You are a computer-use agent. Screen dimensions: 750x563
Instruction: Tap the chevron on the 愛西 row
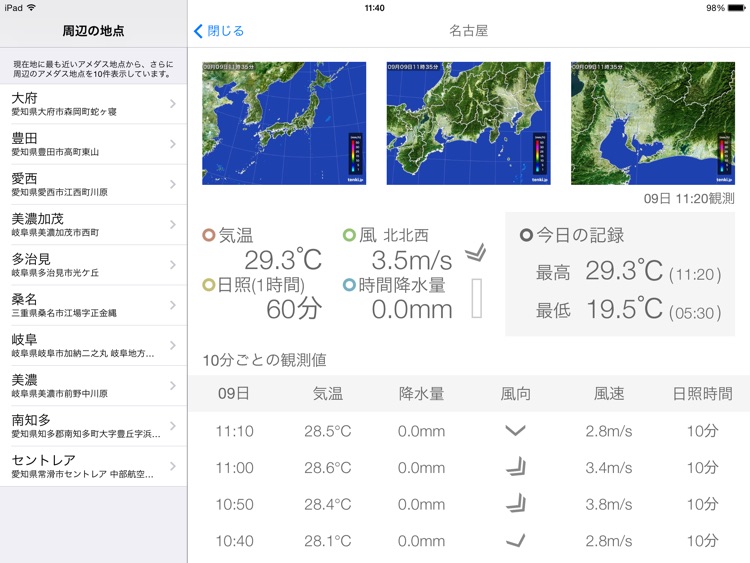(x=173, y=184)
